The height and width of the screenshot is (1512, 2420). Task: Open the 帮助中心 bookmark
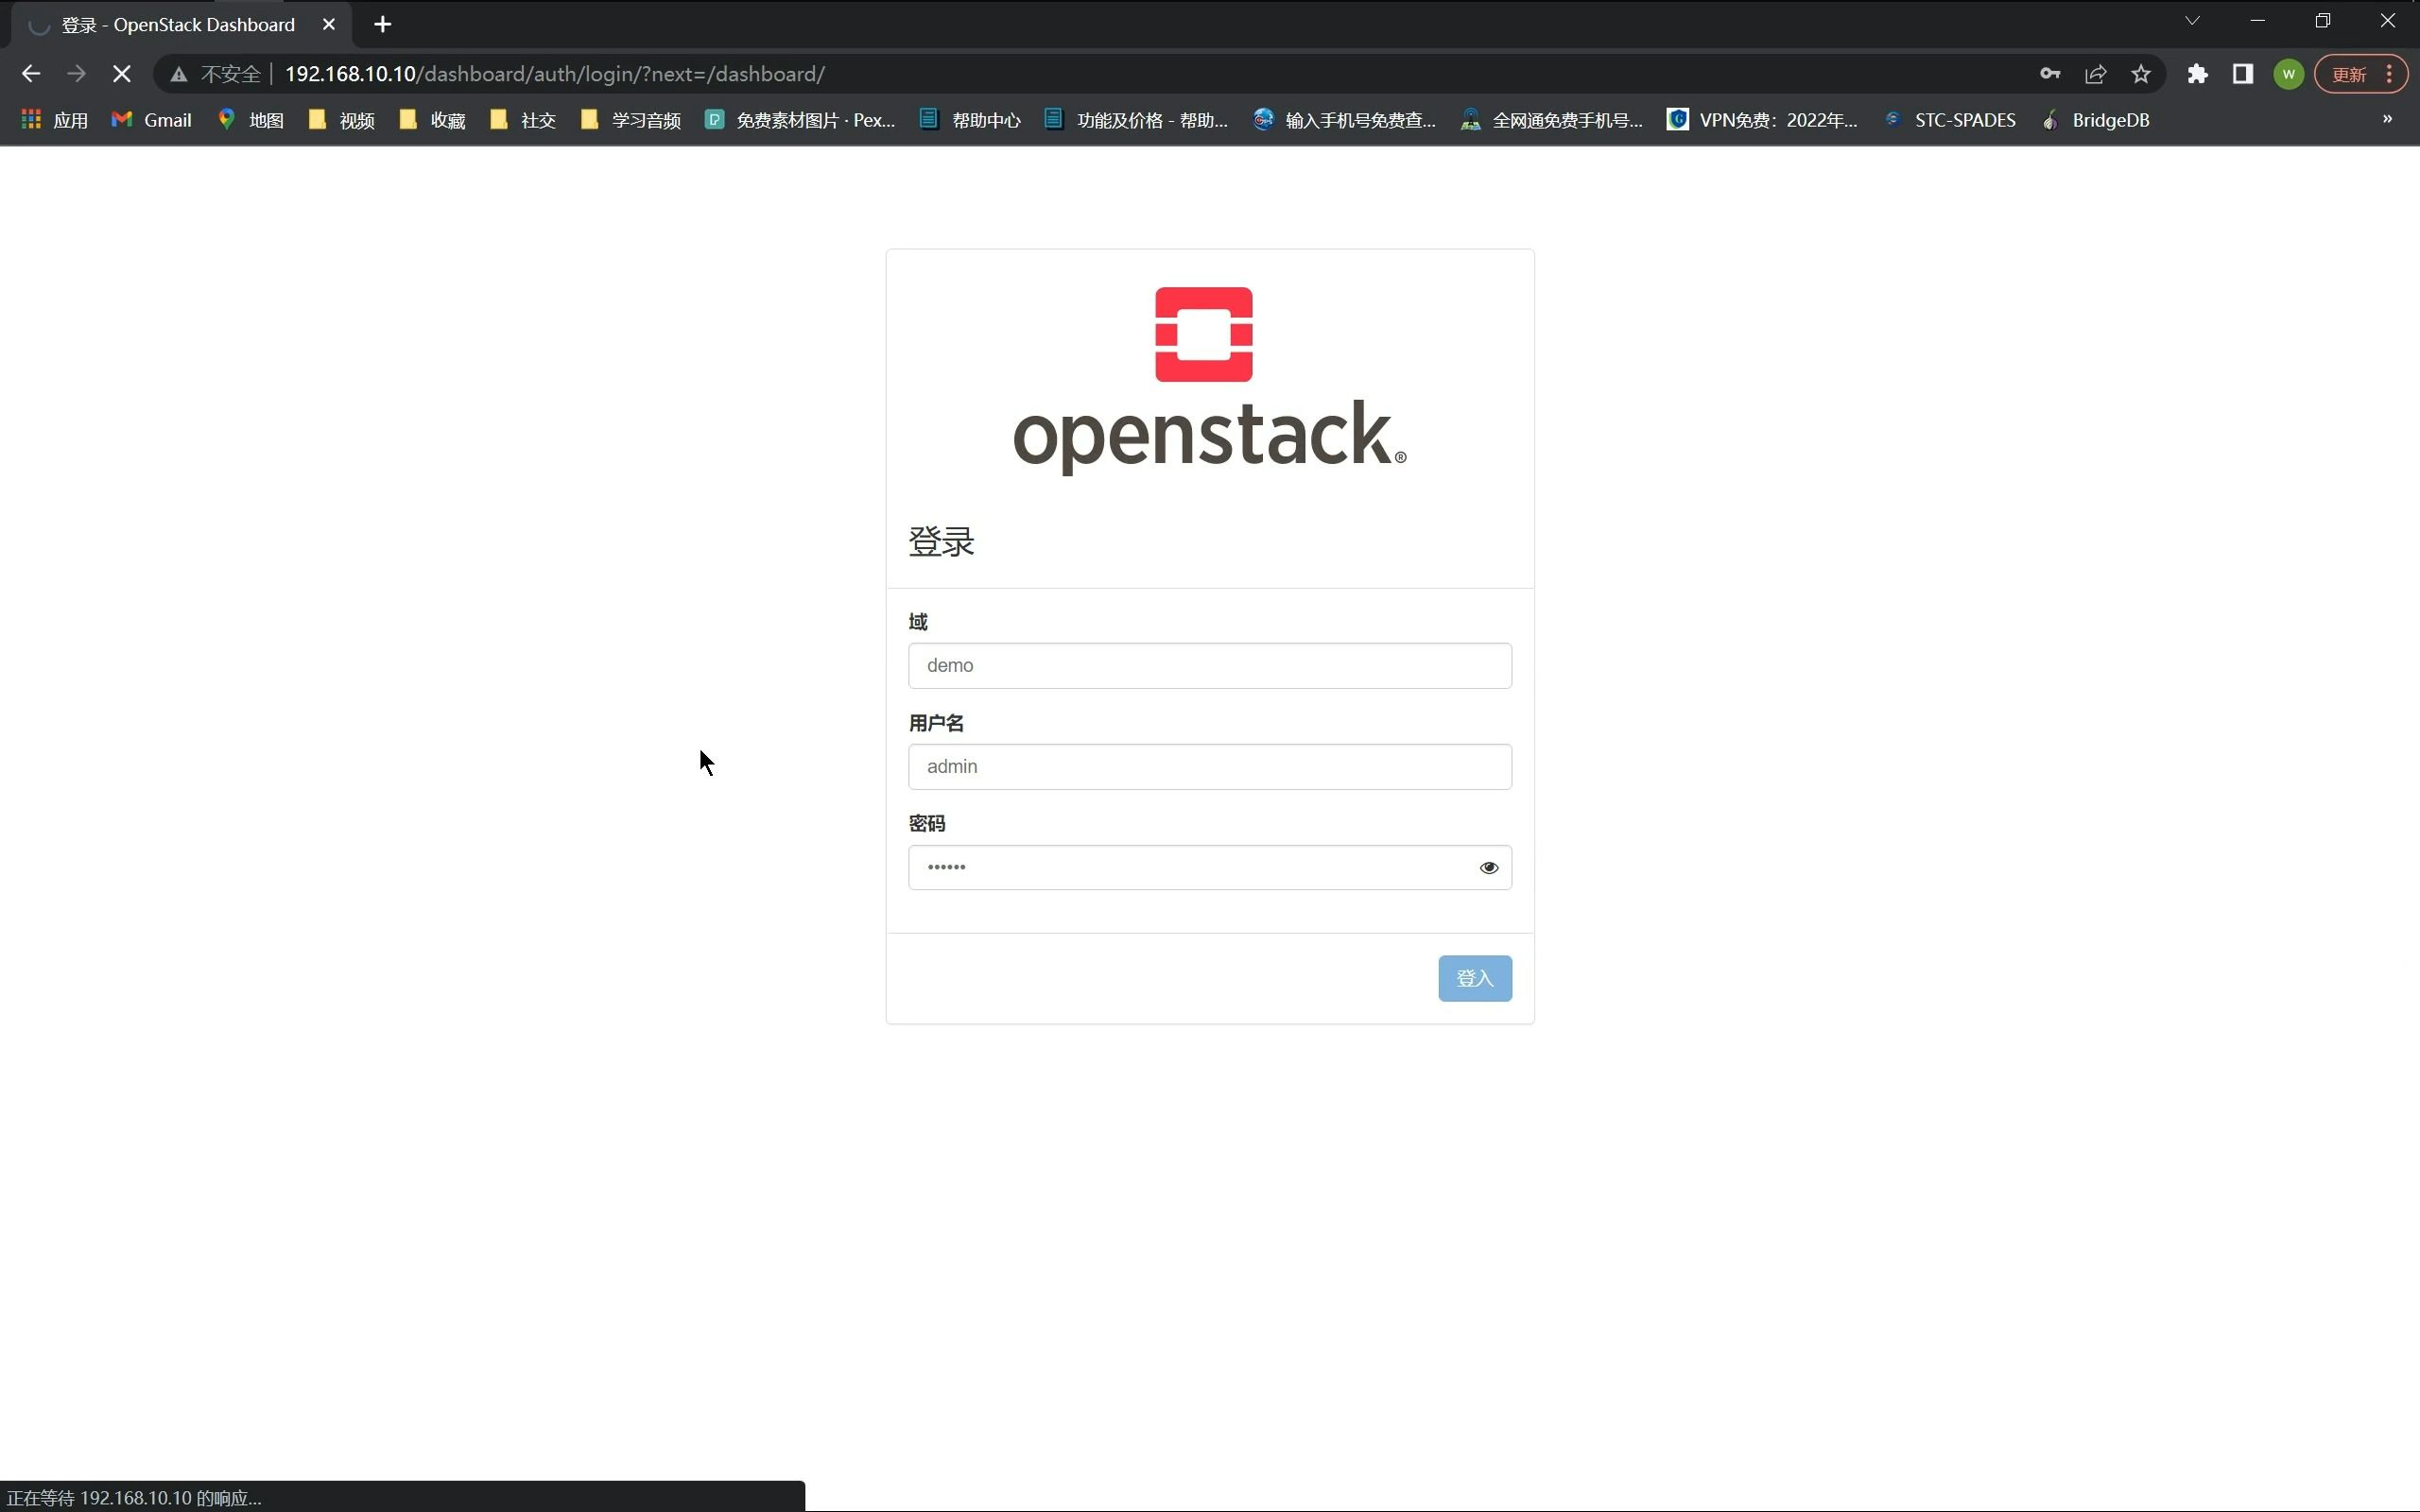coord(983,119)
